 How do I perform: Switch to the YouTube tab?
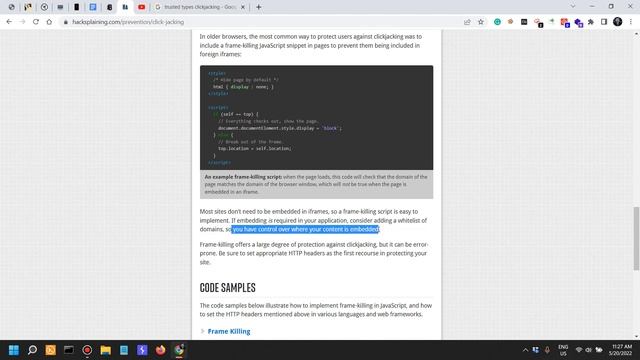pos(141,7)
